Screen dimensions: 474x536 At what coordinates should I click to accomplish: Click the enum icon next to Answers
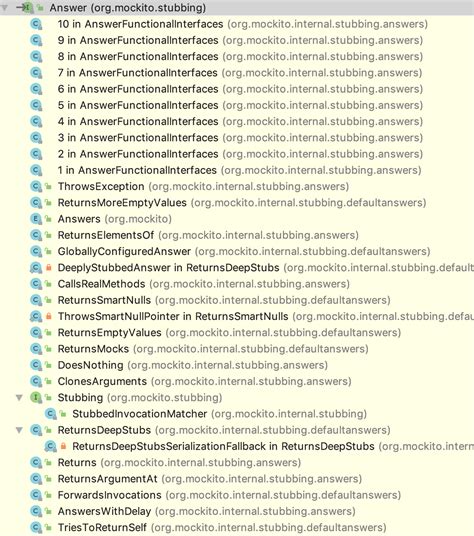pyautogui.click(x=36, y=219)
